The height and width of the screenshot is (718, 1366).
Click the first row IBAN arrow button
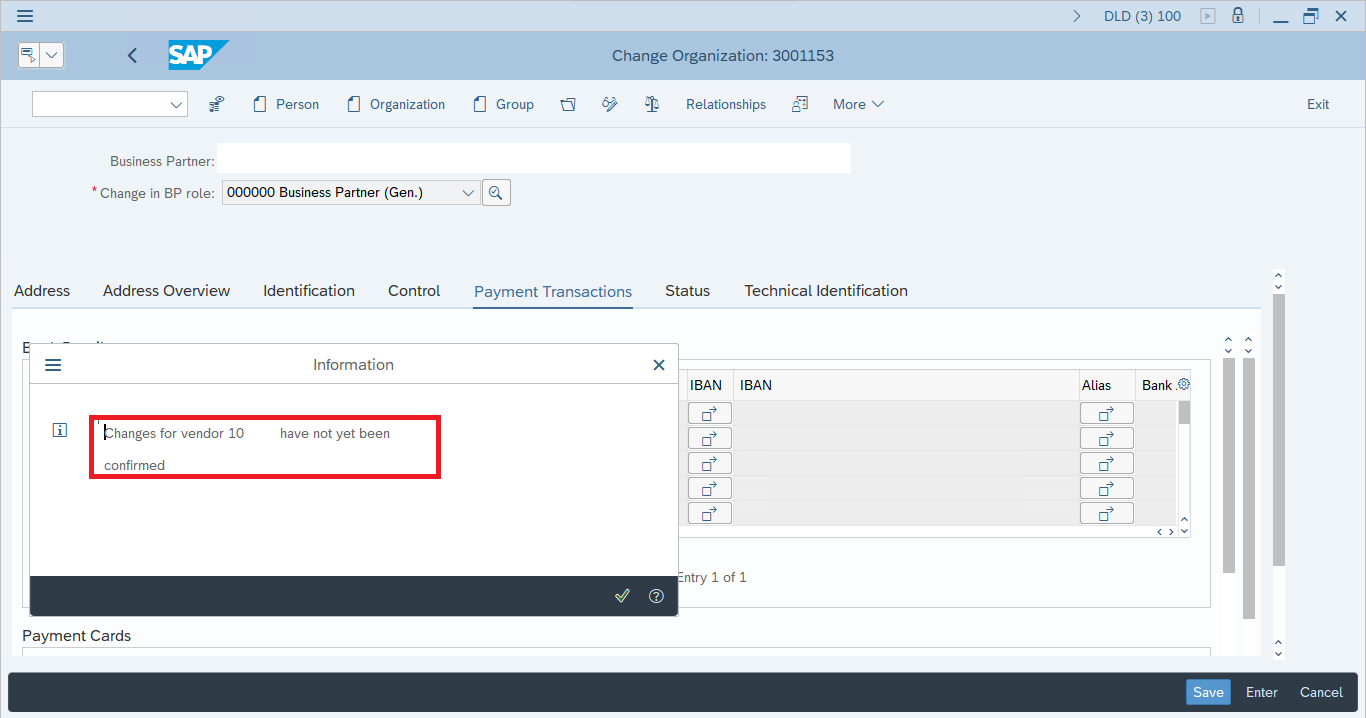[x=709, y=413]
